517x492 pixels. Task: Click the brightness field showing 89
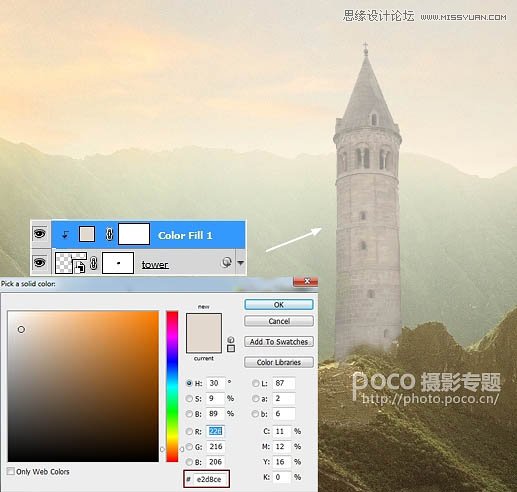click(215, 414)
